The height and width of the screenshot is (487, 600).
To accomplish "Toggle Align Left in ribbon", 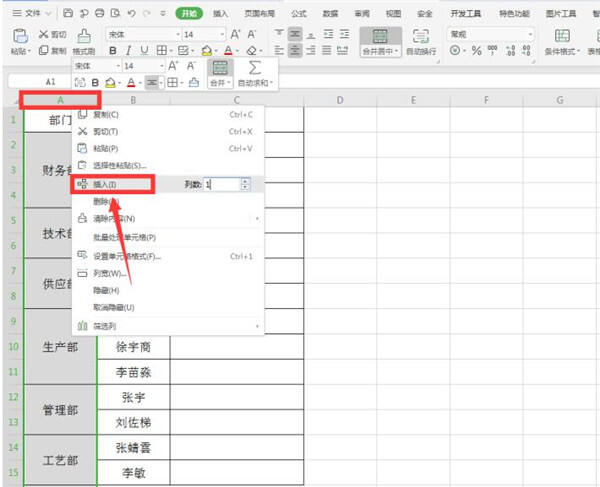I will [279, 50].
